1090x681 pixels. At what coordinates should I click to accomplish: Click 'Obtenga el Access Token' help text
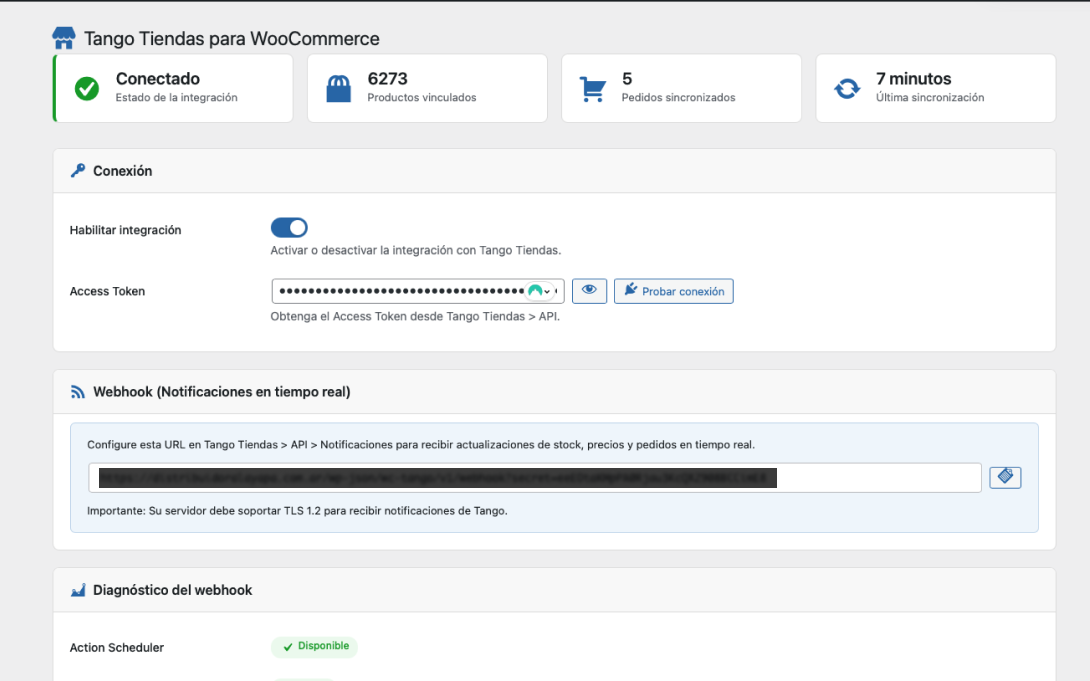click(415, 316)
